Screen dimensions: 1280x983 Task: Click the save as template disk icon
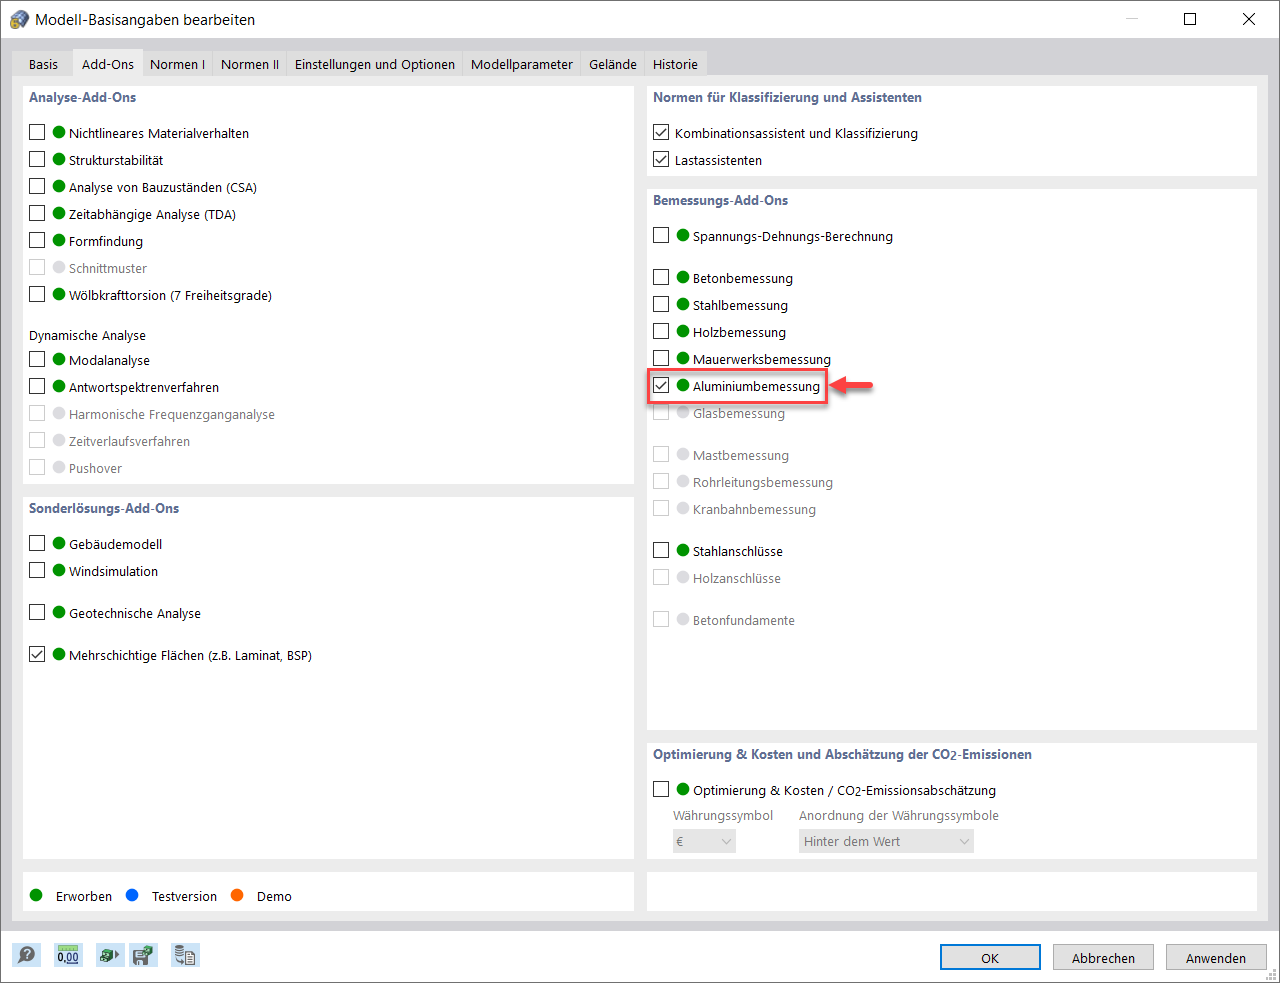(144, 955)
